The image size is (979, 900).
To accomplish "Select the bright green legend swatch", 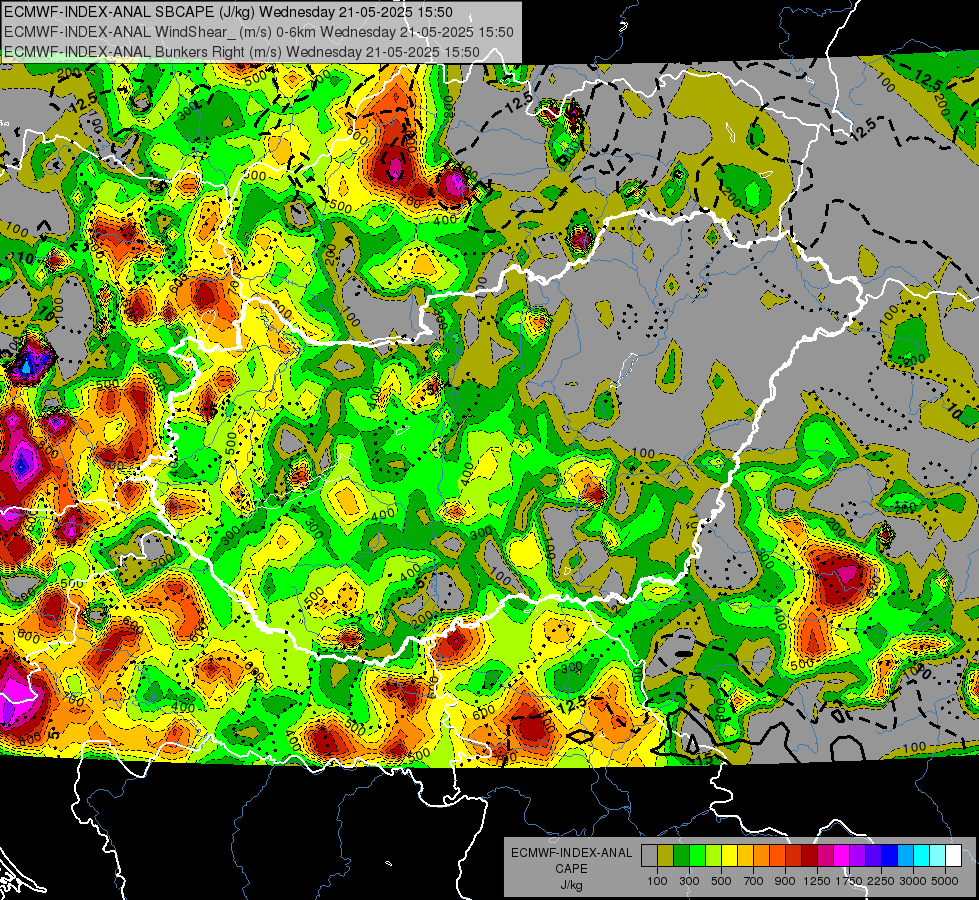I will [697, 855].
